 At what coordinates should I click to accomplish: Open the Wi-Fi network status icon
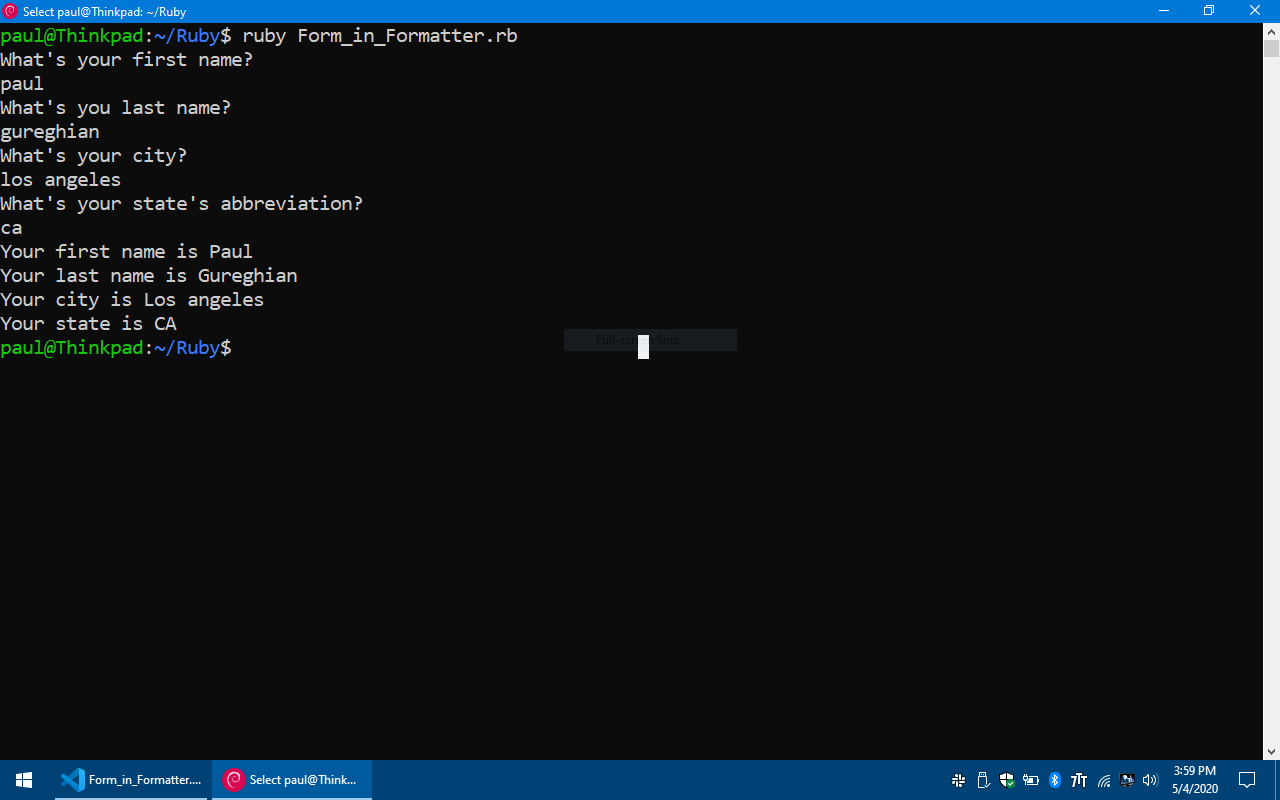[1104, 780]
